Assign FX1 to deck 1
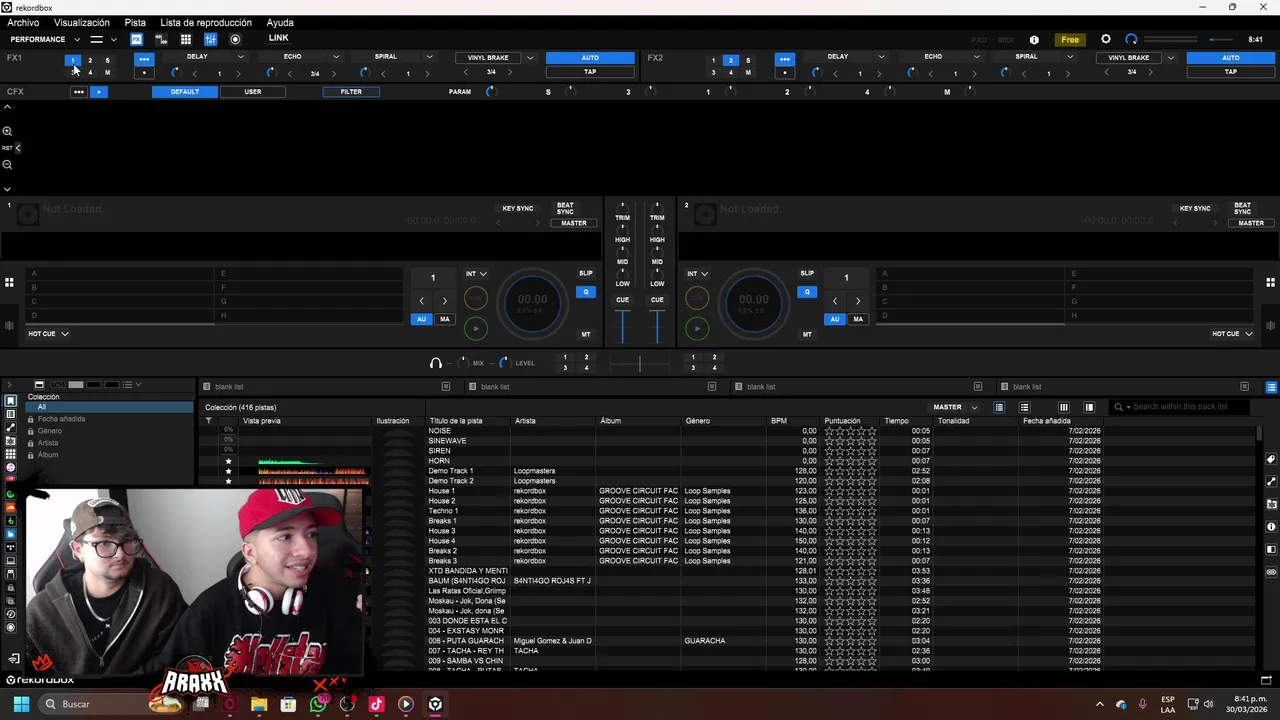1280x720 pixels. click(x=72, y=60)
